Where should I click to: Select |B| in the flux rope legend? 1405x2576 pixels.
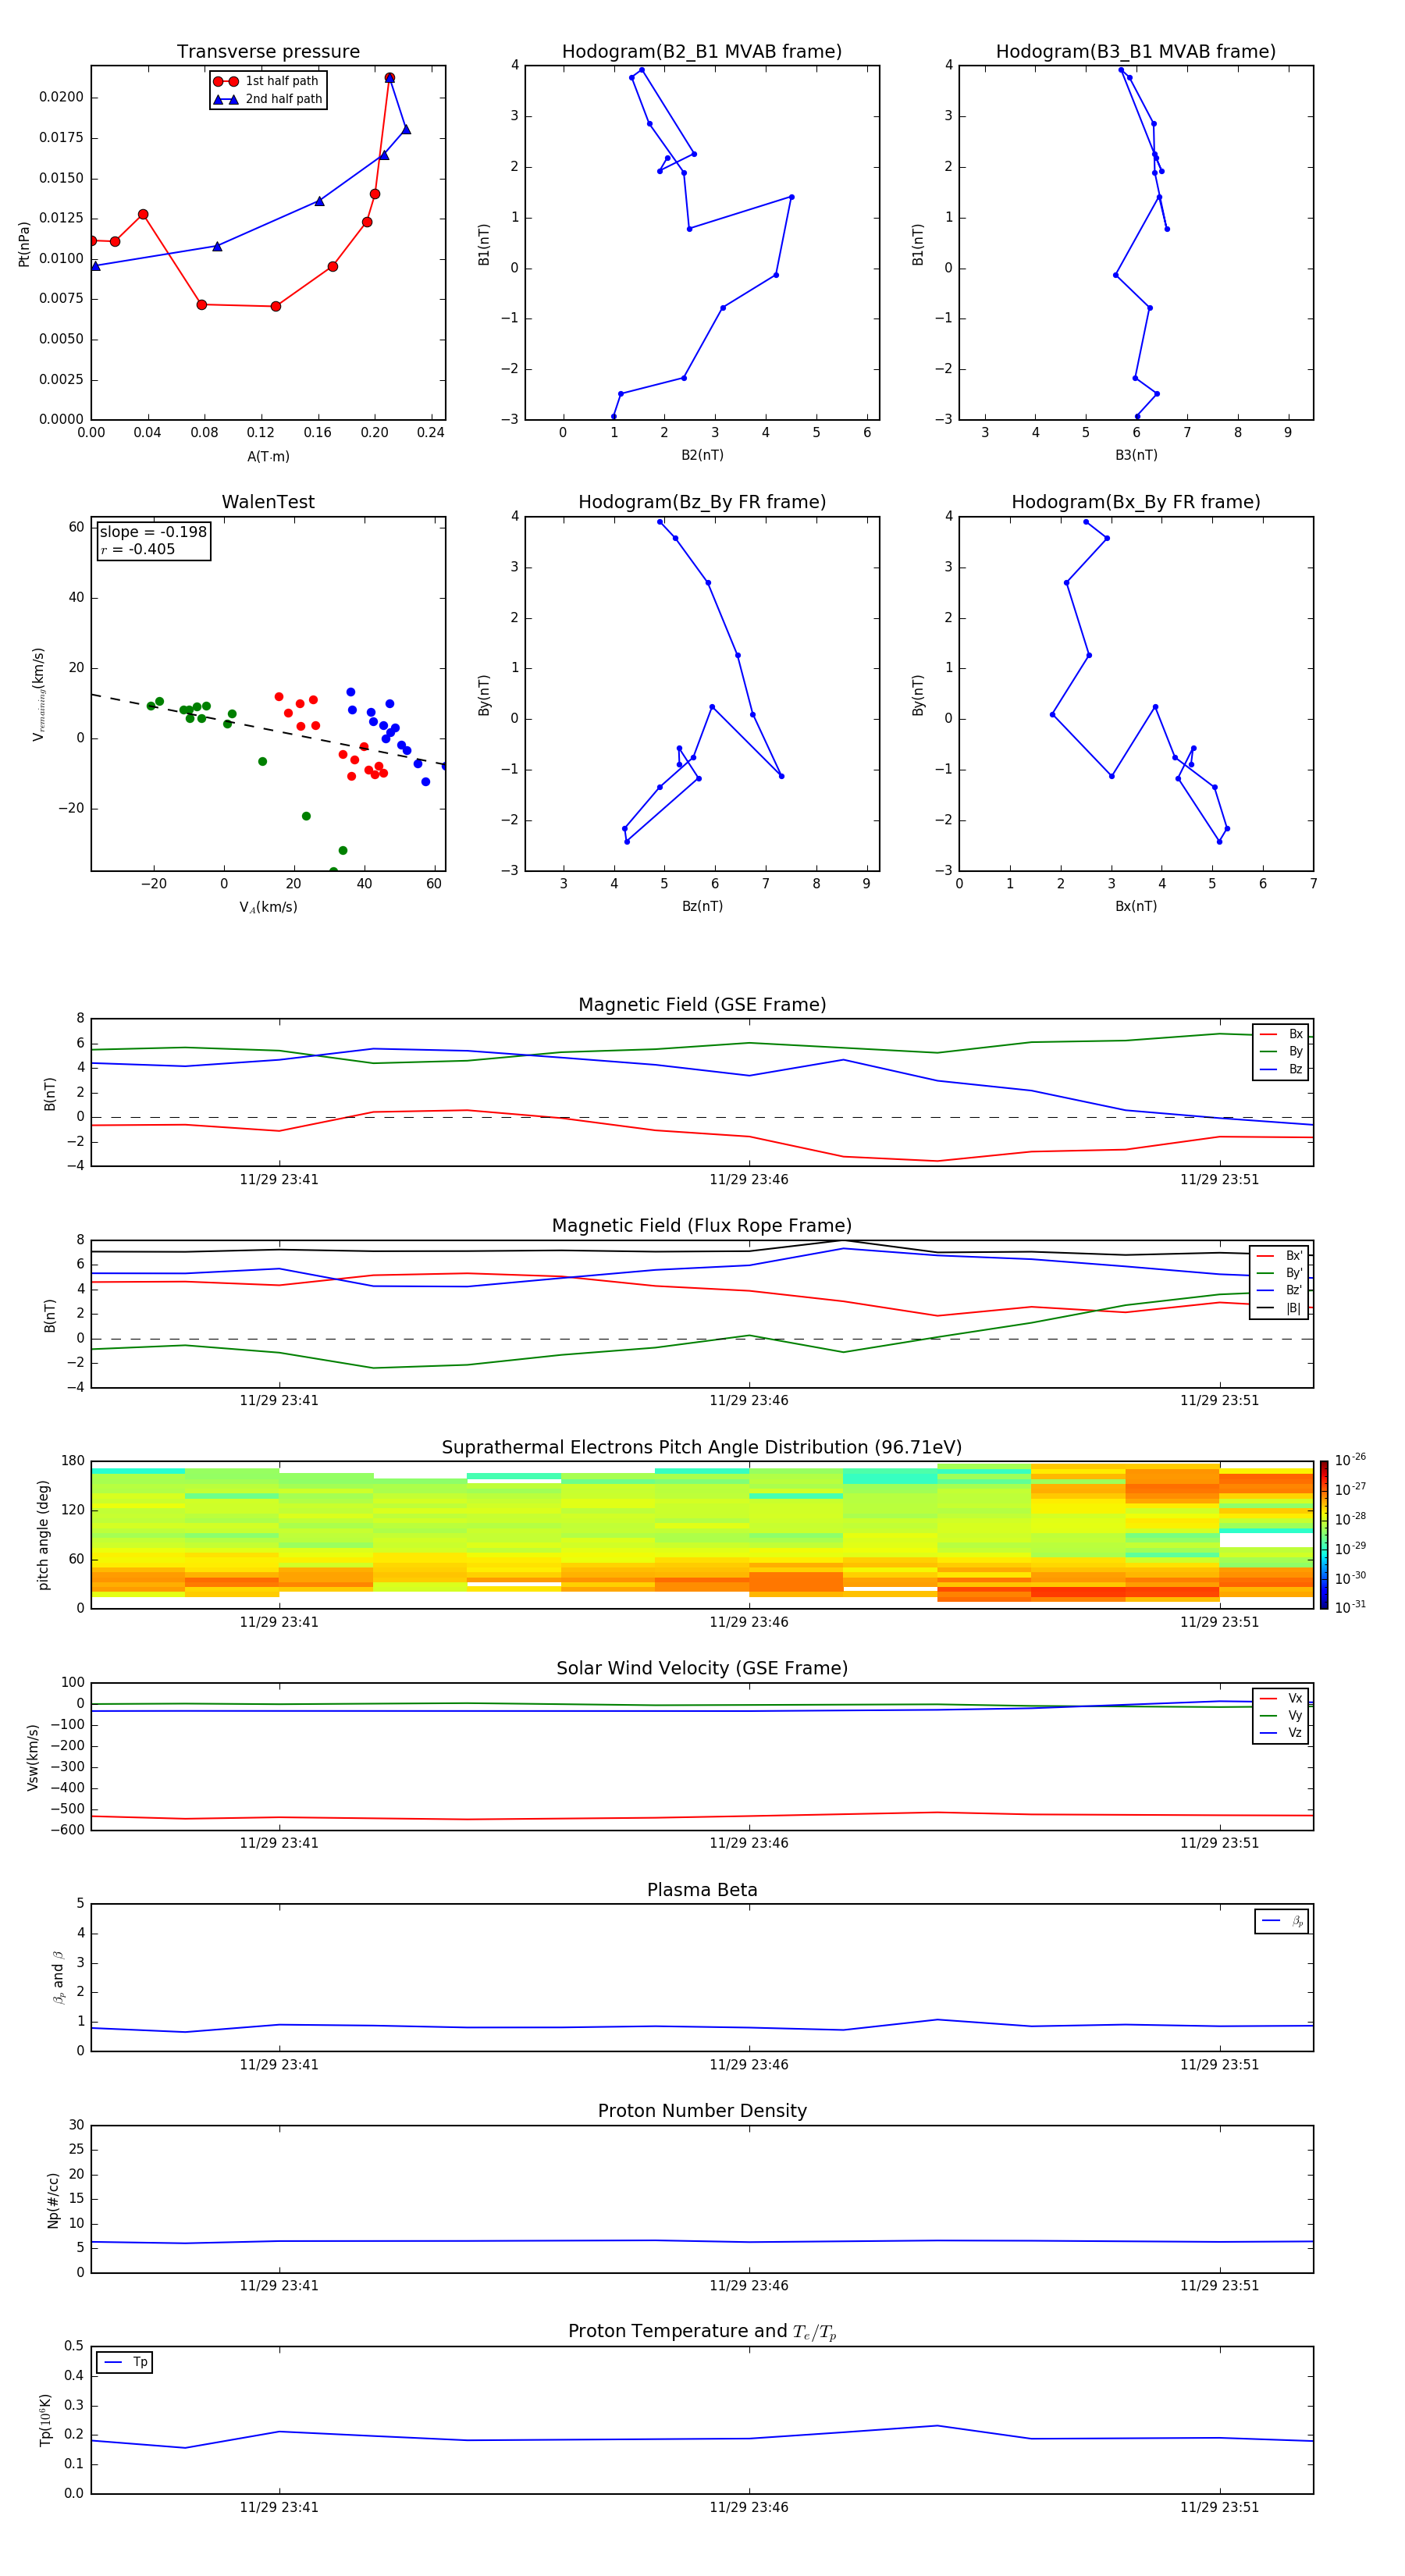pos(1280,1308)
